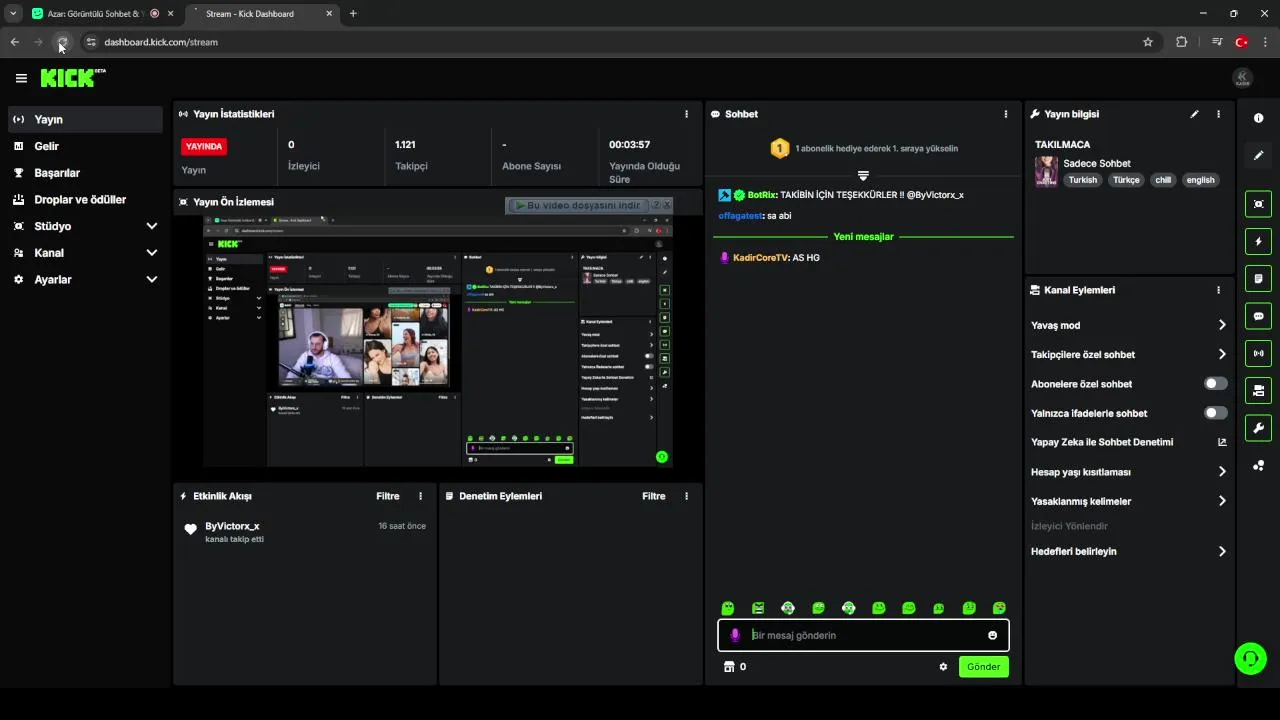Toggle the moderation log note icon in the right sidebar
This screenshot has height=720, width=1280.
coord(1258,278)
